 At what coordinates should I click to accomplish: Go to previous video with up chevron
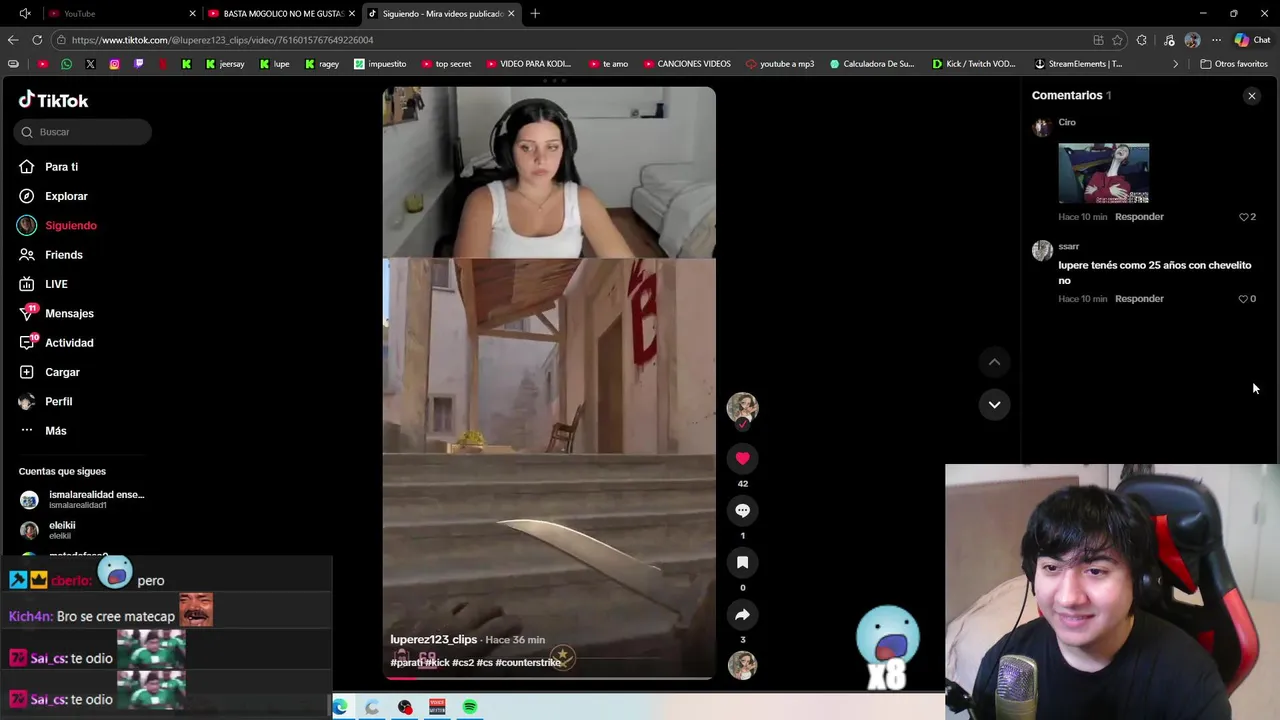(994, 362)
